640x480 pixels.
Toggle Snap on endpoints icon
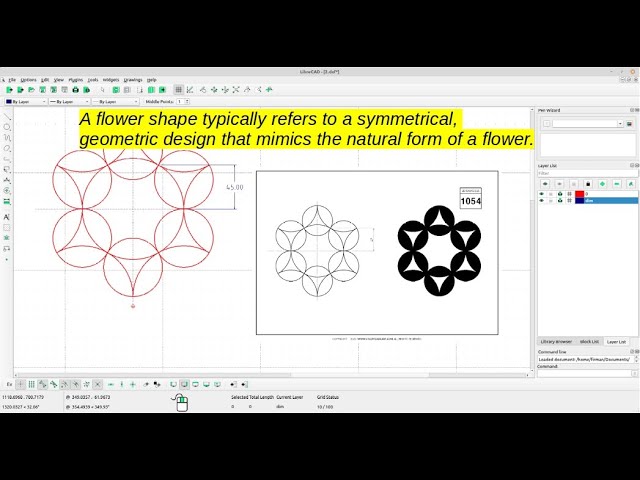tap(42, 384)
